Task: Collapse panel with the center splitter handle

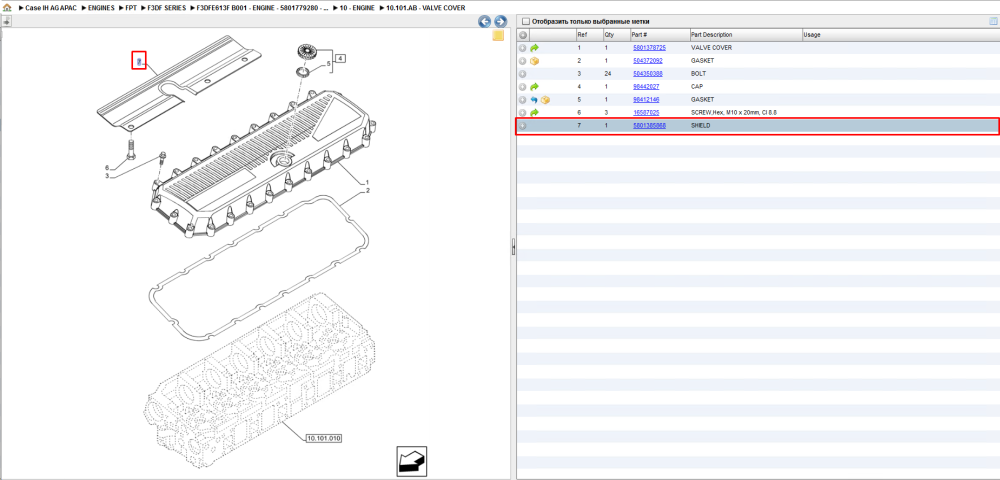Action: [x=513, y=247]
